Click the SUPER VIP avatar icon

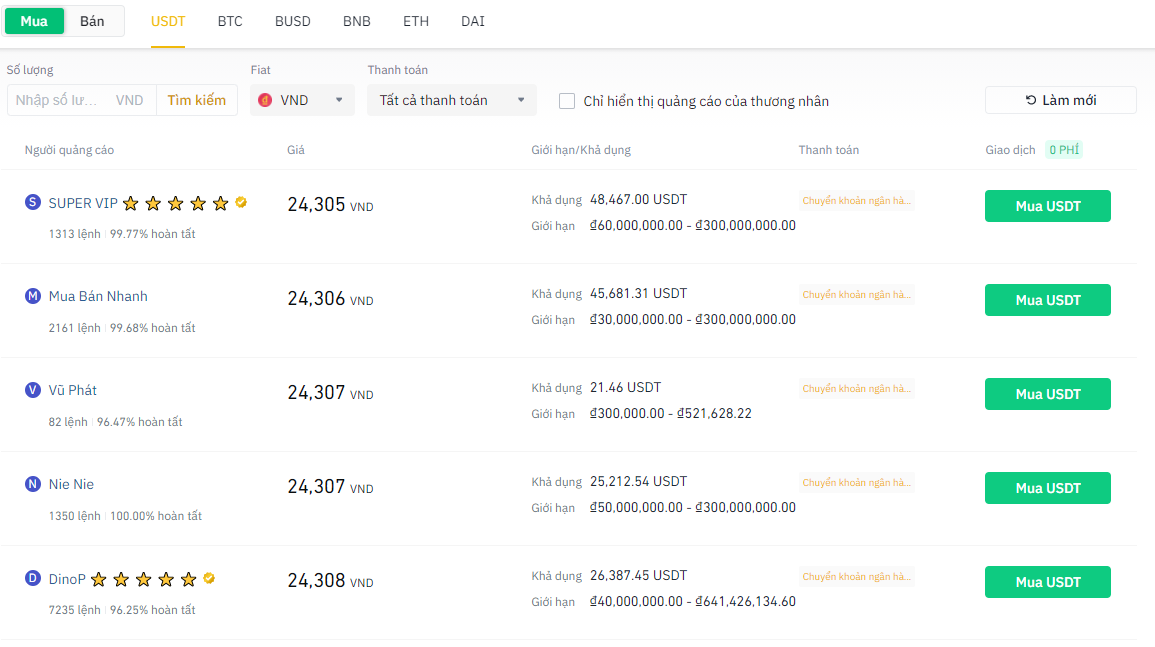(x=33, y=203)
